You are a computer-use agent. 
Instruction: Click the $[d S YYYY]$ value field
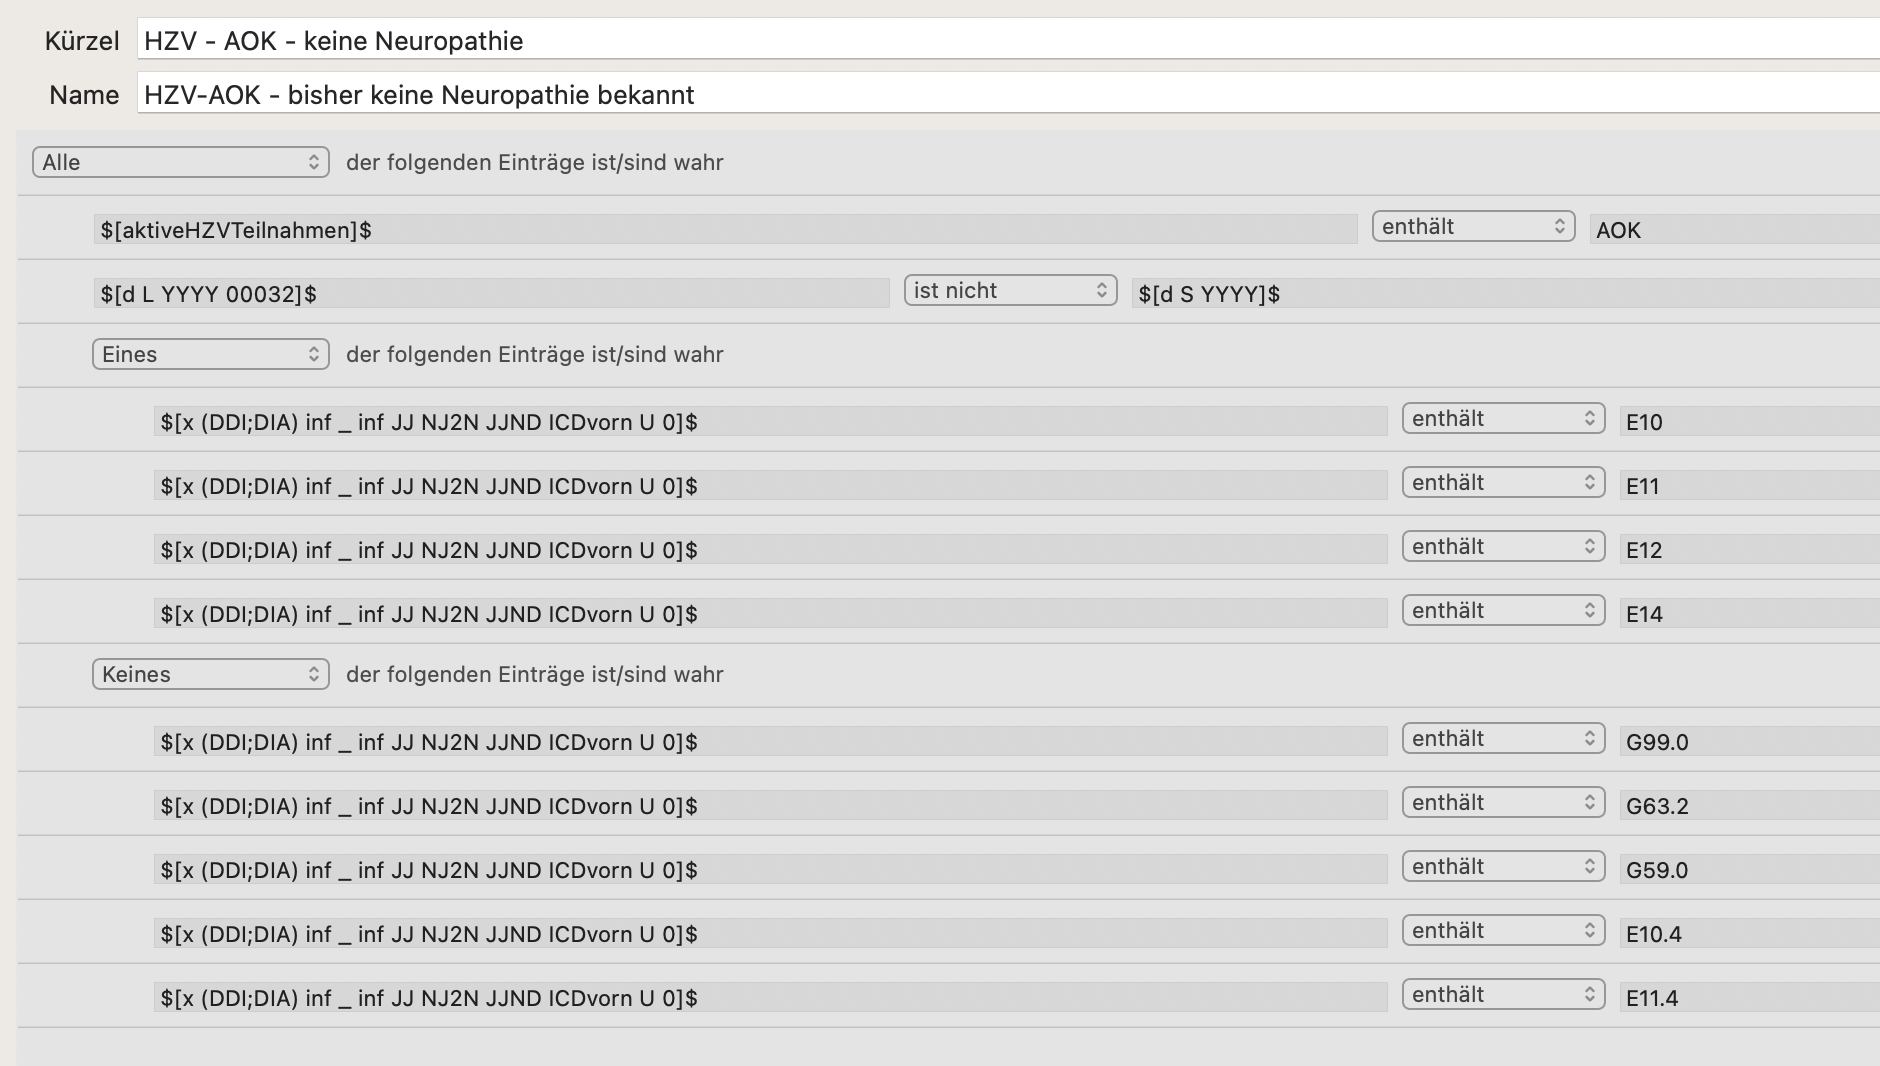[x=1505, y=293]
